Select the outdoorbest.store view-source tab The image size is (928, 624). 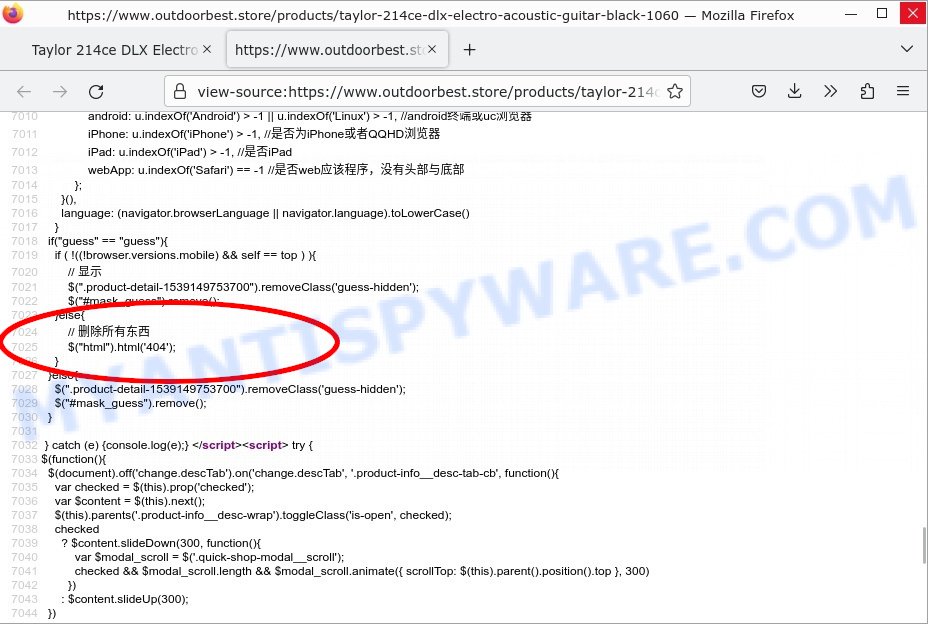(x=337, y=50)
